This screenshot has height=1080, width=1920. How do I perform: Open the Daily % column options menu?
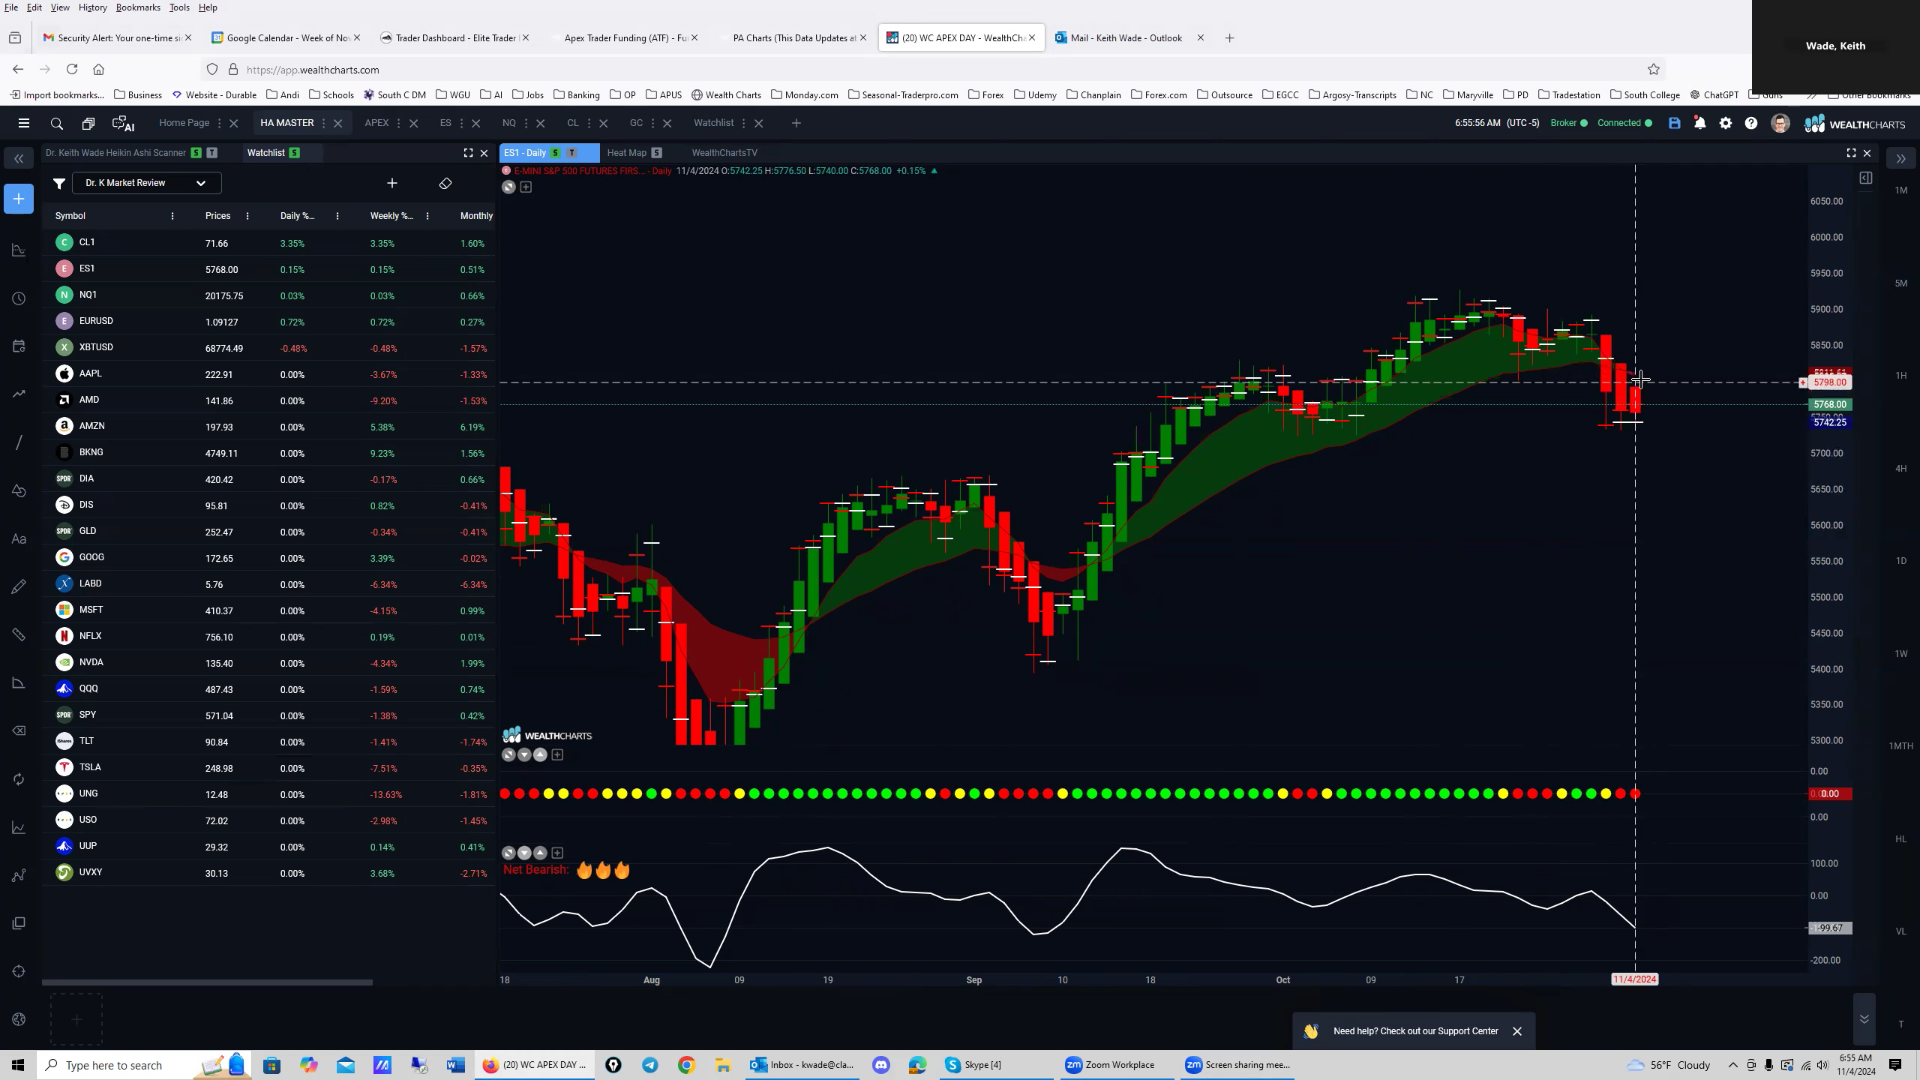pyautogui.click(x=338, y=216)
